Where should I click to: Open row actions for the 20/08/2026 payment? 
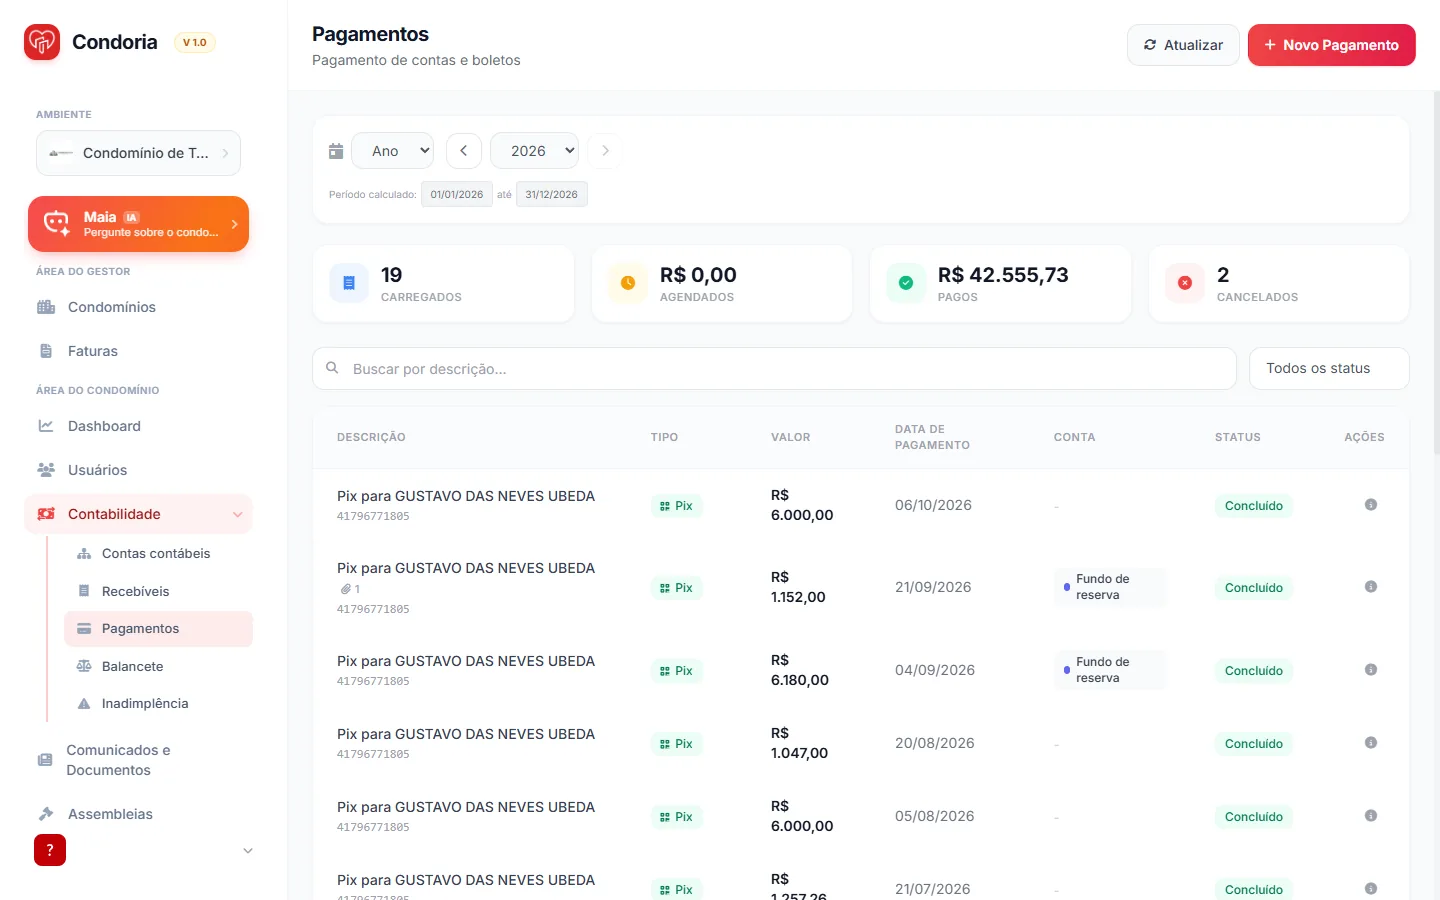[1371, 743]
